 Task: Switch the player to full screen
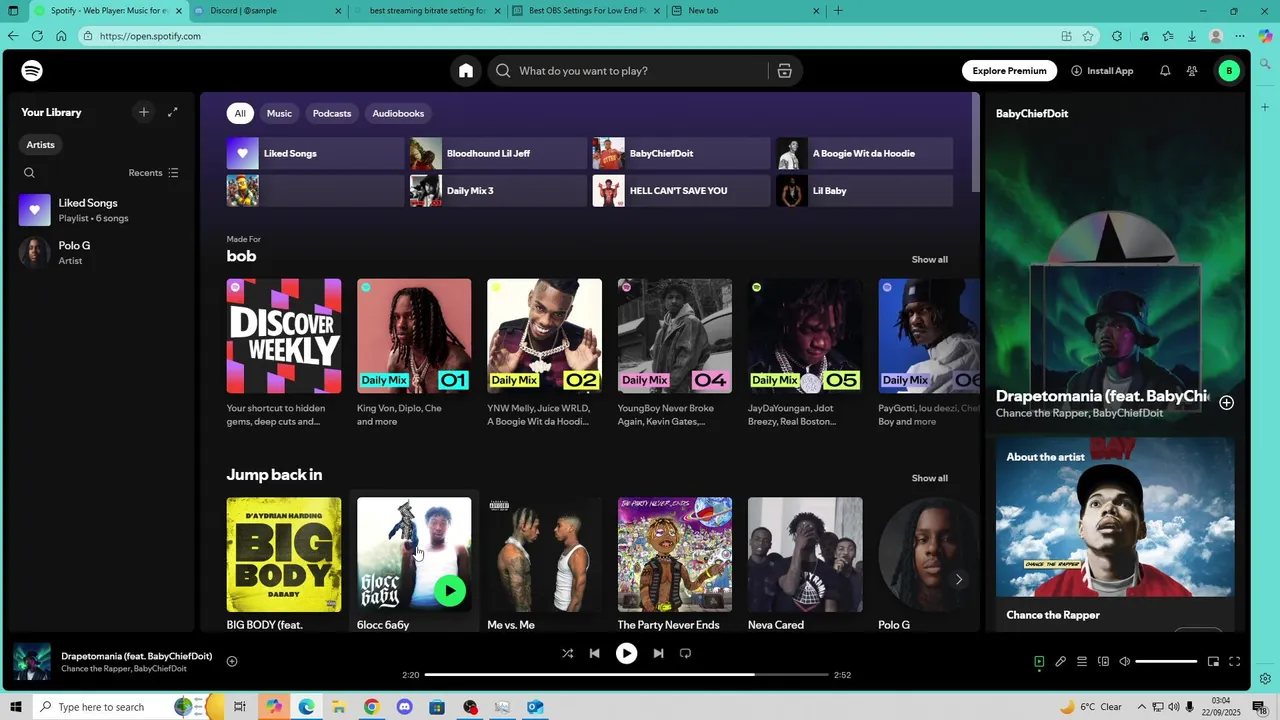click(x=1234, y=661)
